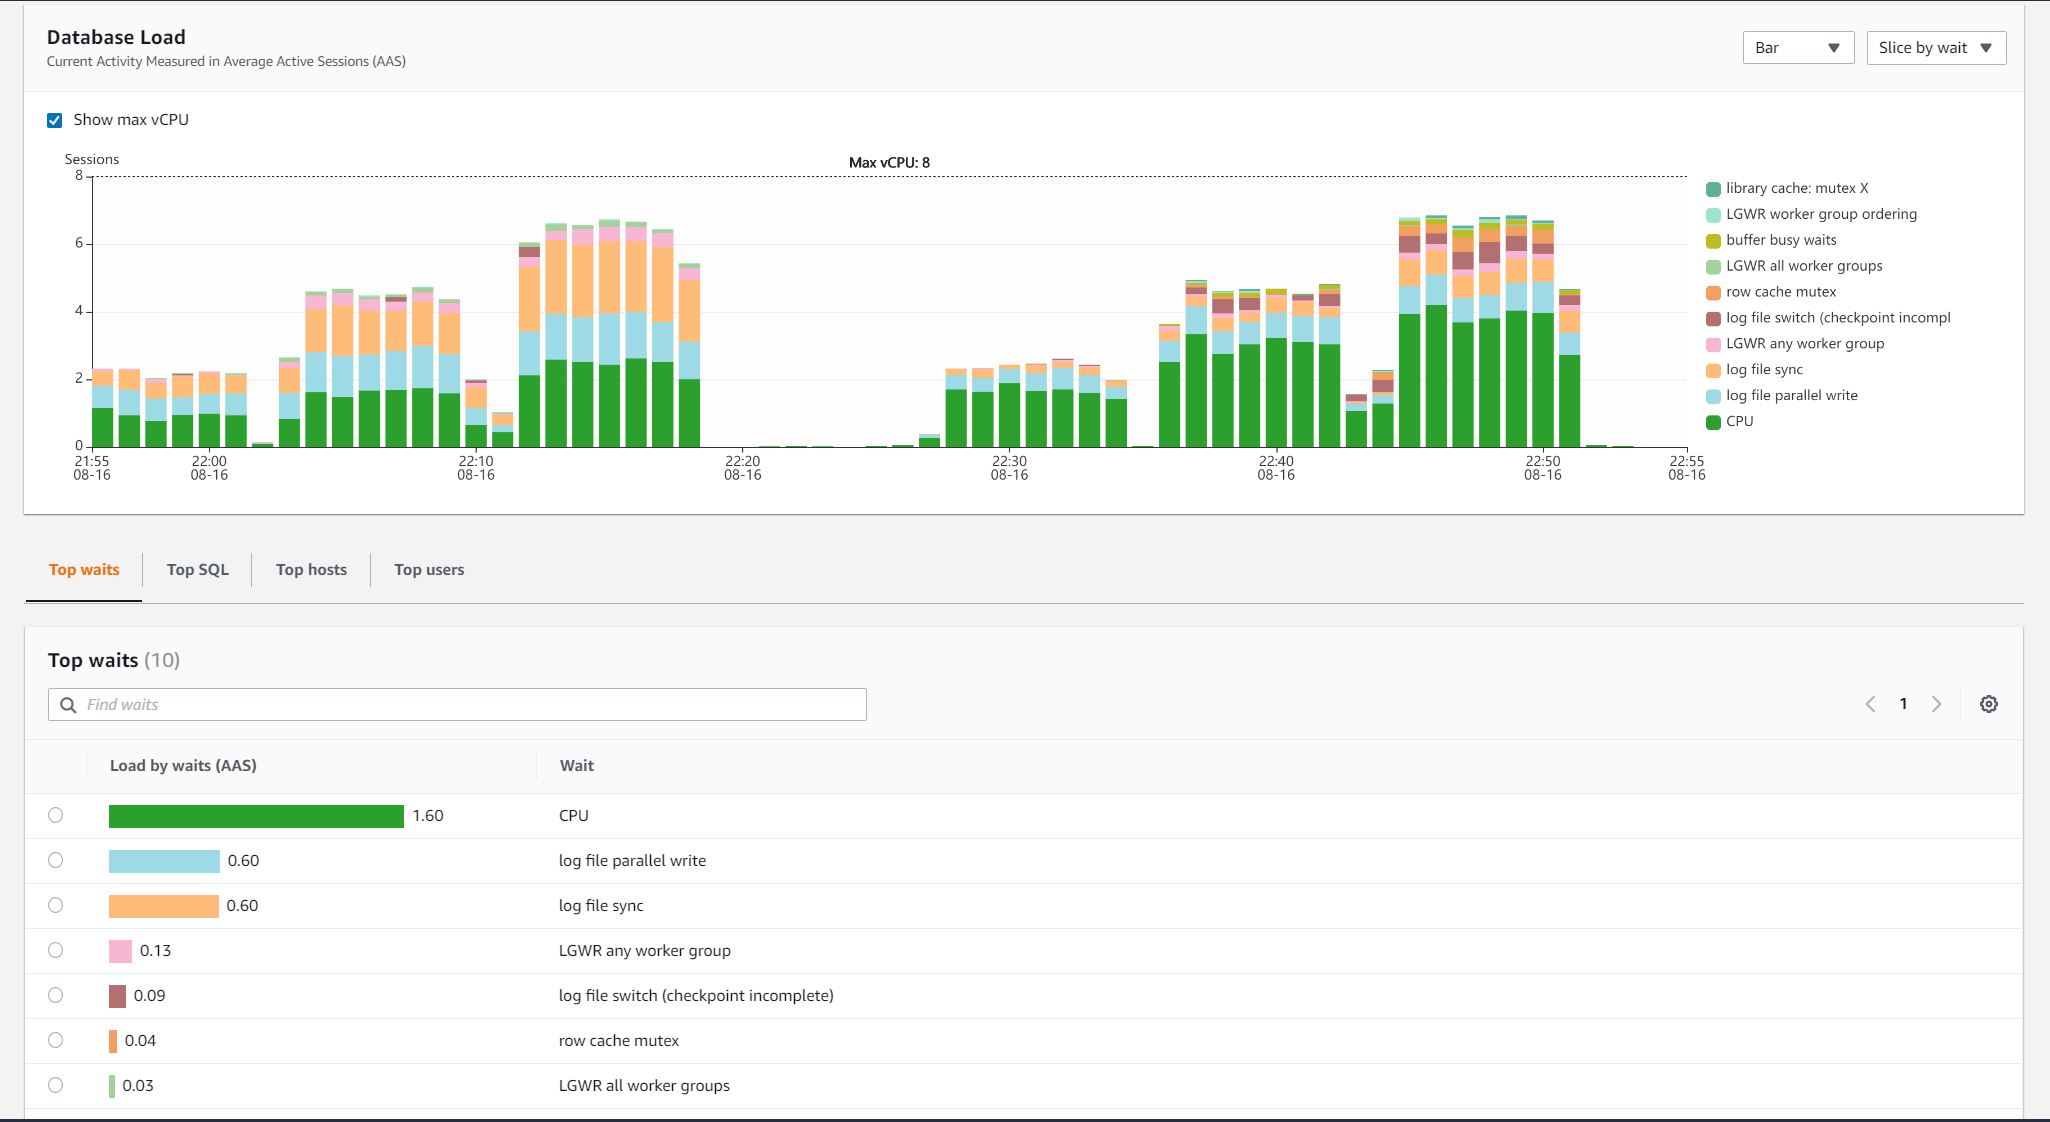Click library cache: mutex X legend icon
Image resolution: width=2050 pixels, height=1122 pixels.
click(1713, 189)
